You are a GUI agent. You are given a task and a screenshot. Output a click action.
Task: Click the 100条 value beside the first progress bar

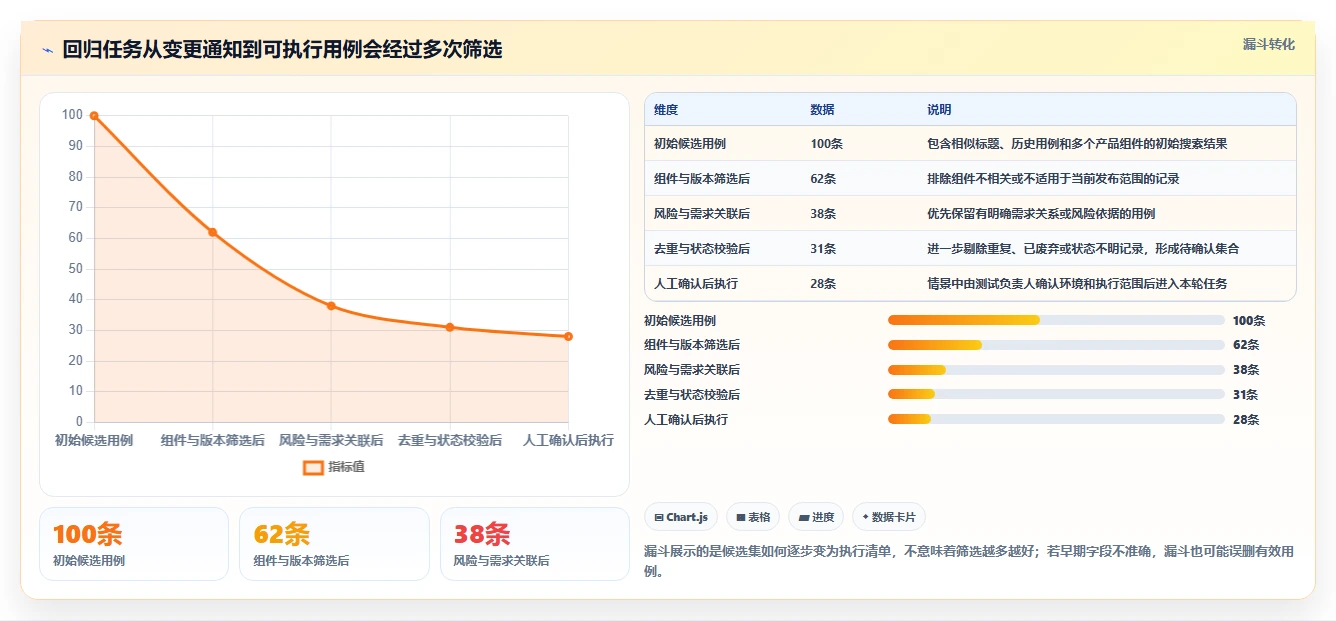[x=1249, y=321]
